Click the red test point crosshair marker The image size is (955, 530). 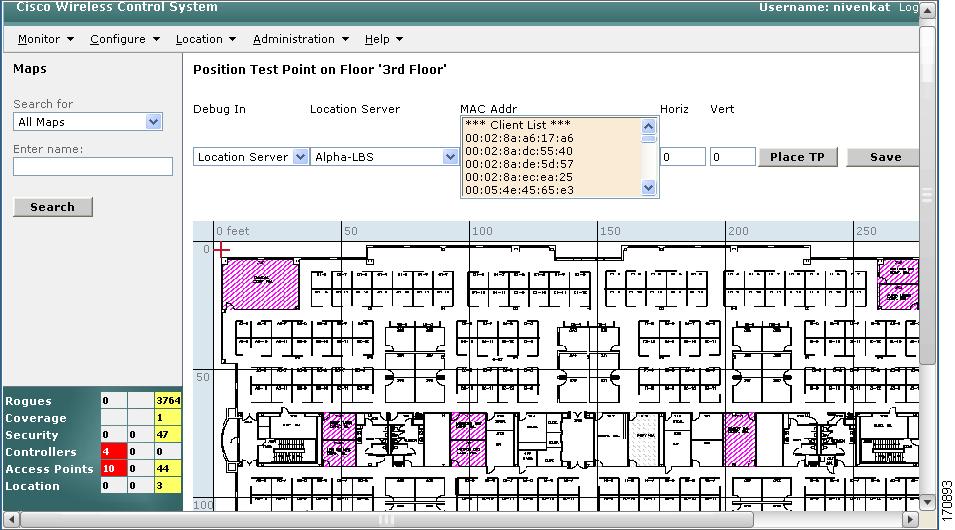point(222,249)
